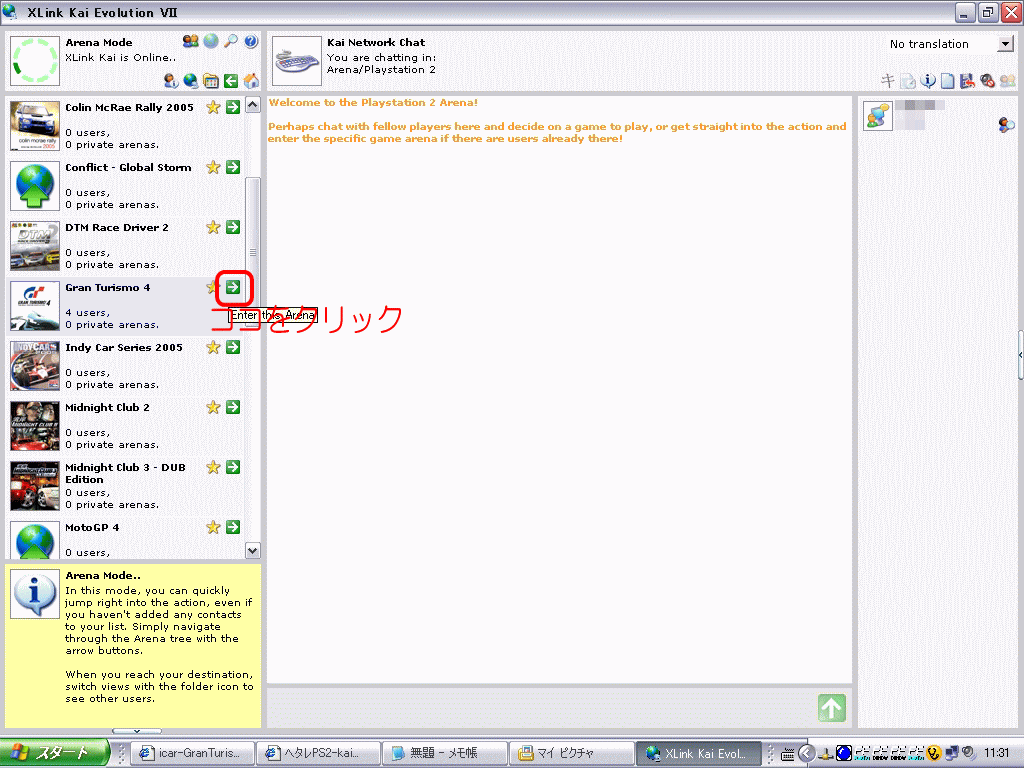Click the user info icon below XLink Kai is Online
Viewport: 1024px width, 768px height.
(x=171, y=81)
